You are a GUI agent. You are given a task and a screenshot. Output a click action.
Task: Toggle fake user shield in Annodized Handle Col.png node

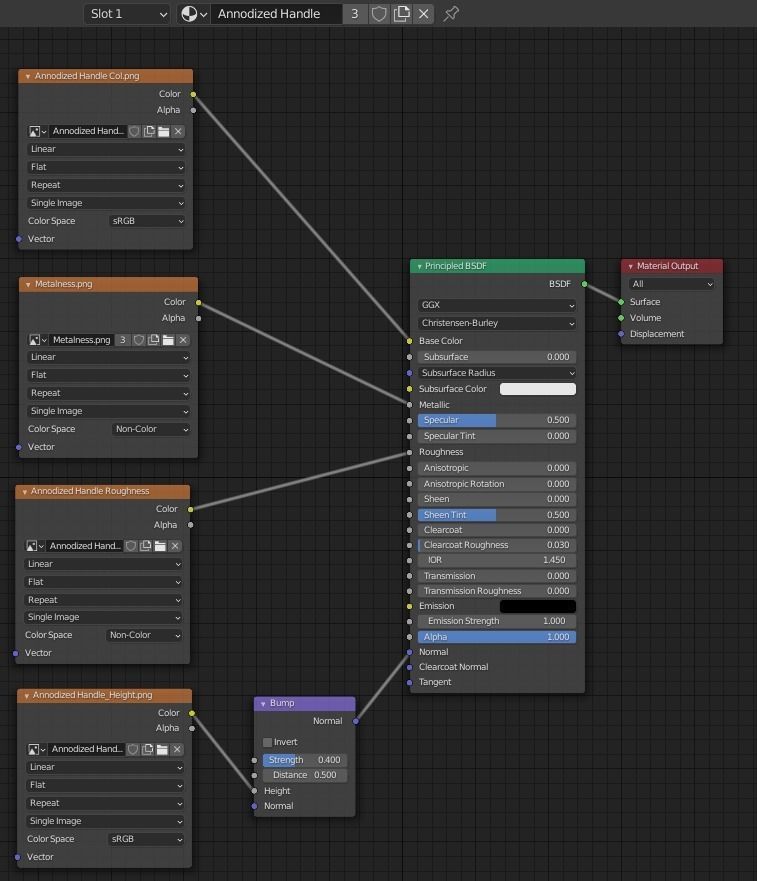134,131
